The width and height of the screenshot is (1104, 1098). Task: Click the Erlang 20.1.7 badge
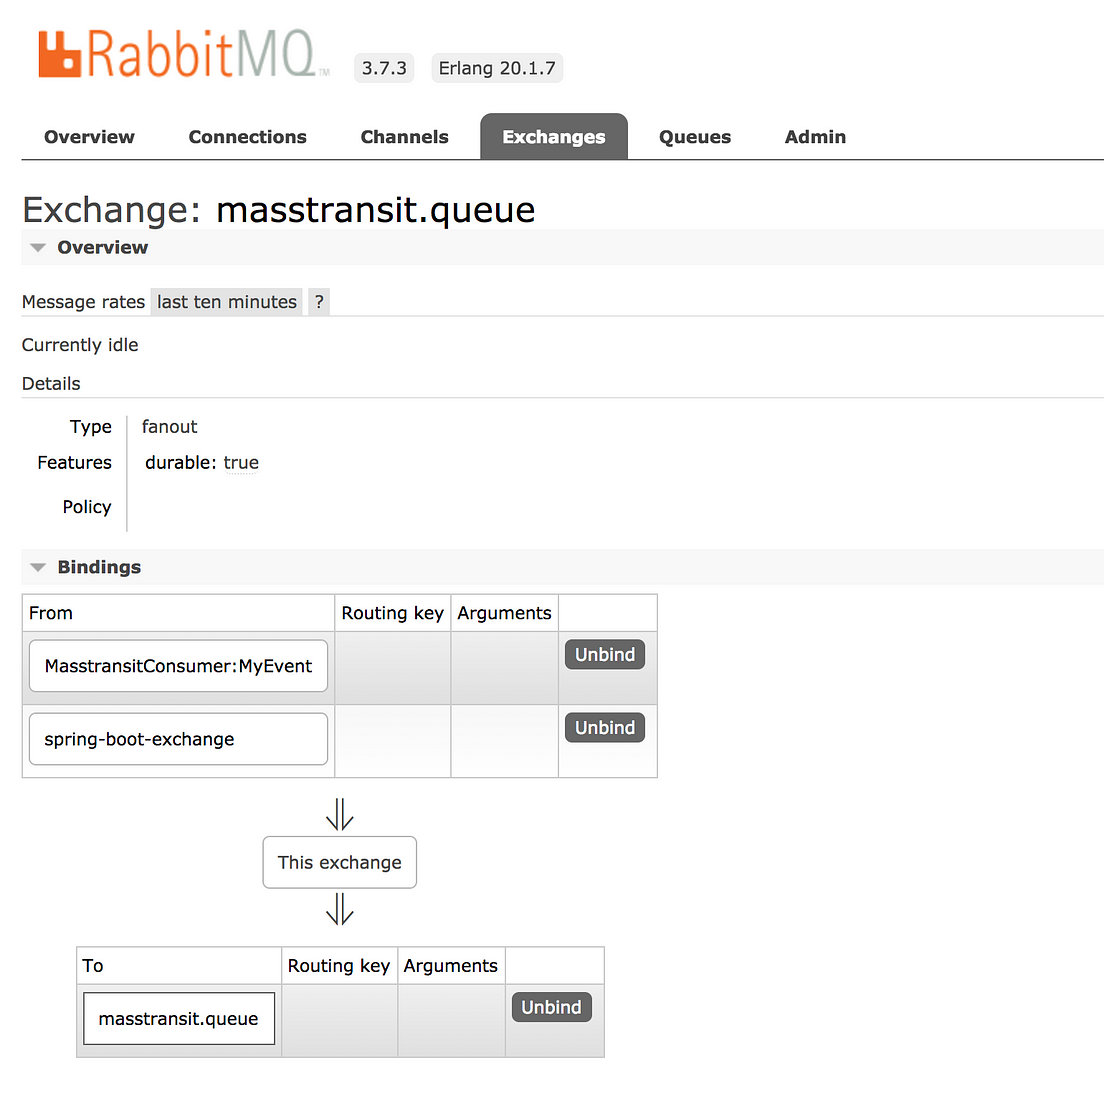pos(497,68)
